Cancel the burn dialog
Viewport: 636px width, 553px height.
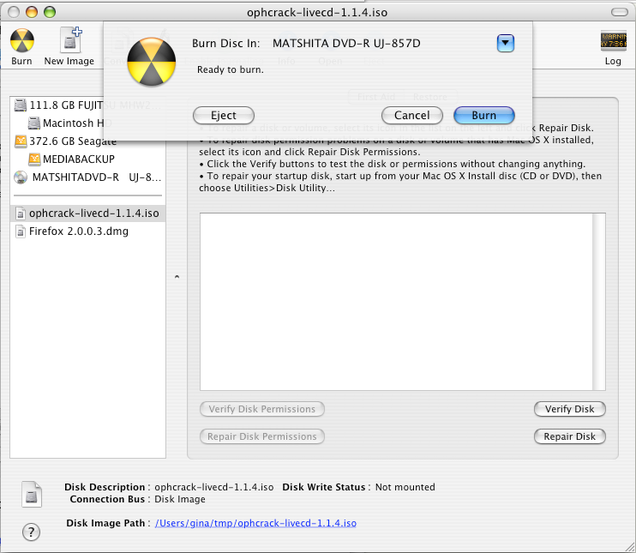pos(412,115)
